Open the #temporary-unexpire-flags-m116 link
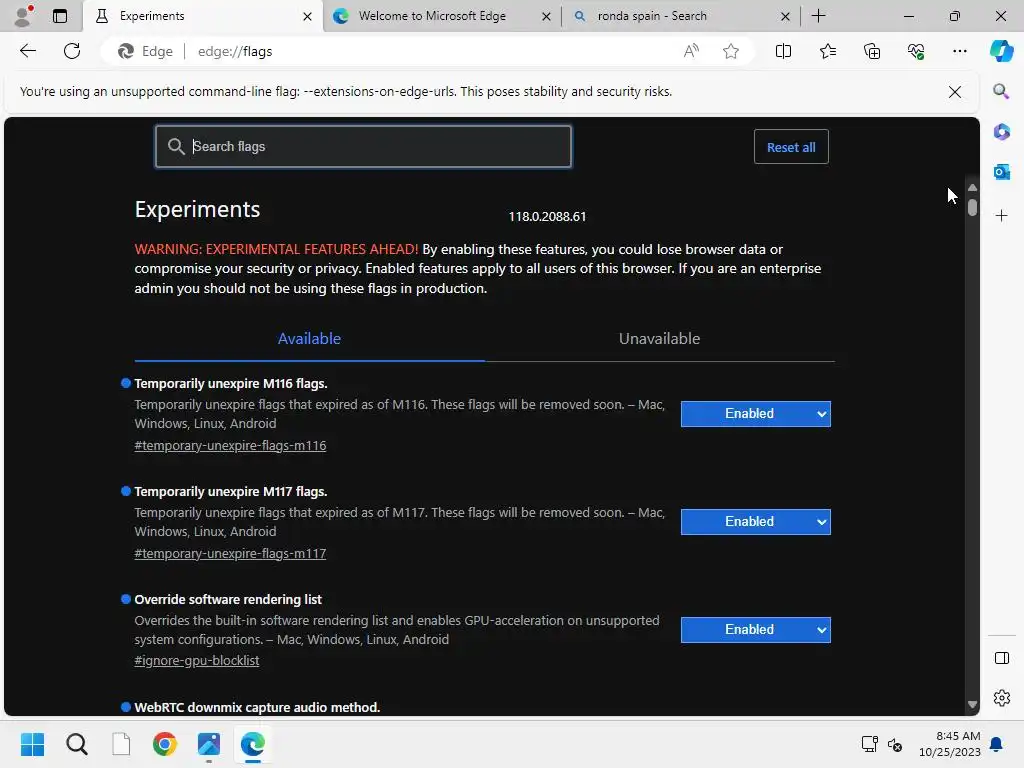Image resolution: width=1024 pixels, height=768 pixels. pyautogui.click(x=230, y=445)
